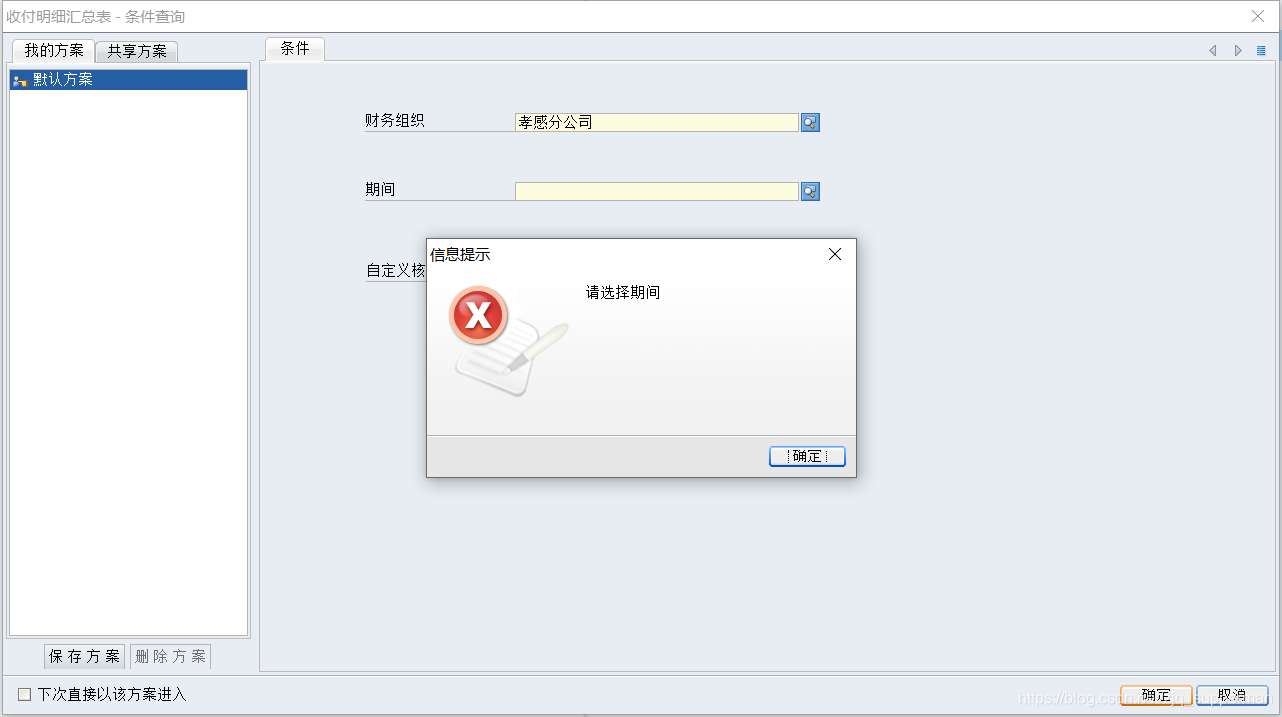
Task: Click the red error icon in dialog
Action: pos(479,316)
